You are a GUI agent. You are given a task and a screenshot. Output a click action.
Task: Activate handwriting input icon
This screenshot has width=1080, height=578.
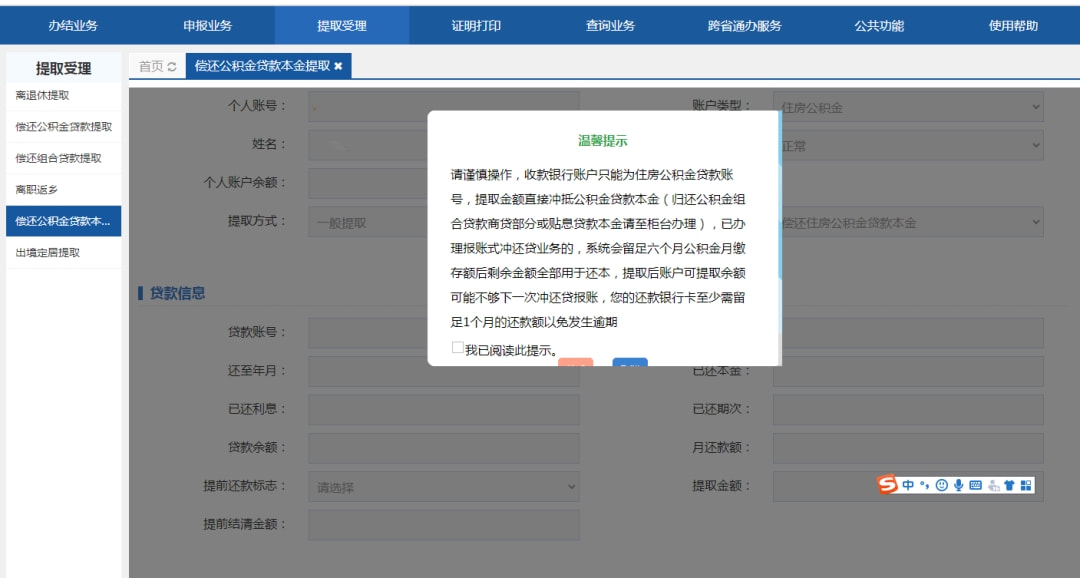click(x=991, y=485)
